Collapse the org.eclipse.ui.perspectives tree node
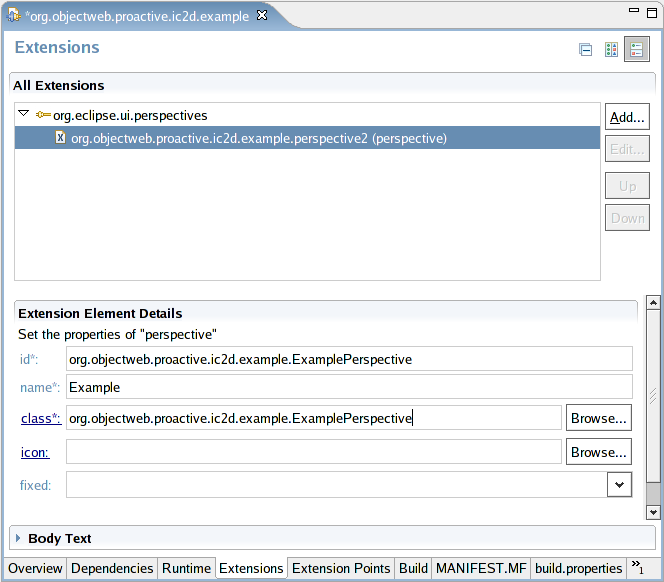The height and width of the screenshot is (582, 664). (x=24, y=115)
